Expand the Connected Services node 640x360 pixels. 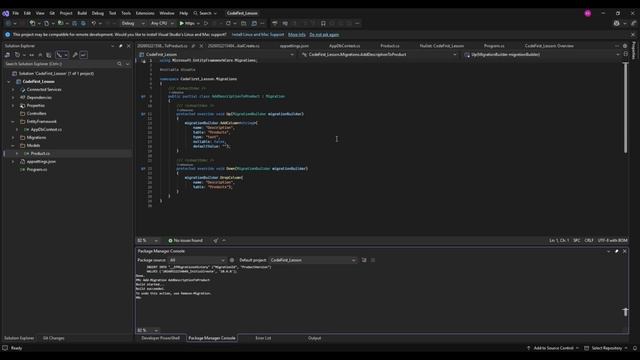(13, 89)
